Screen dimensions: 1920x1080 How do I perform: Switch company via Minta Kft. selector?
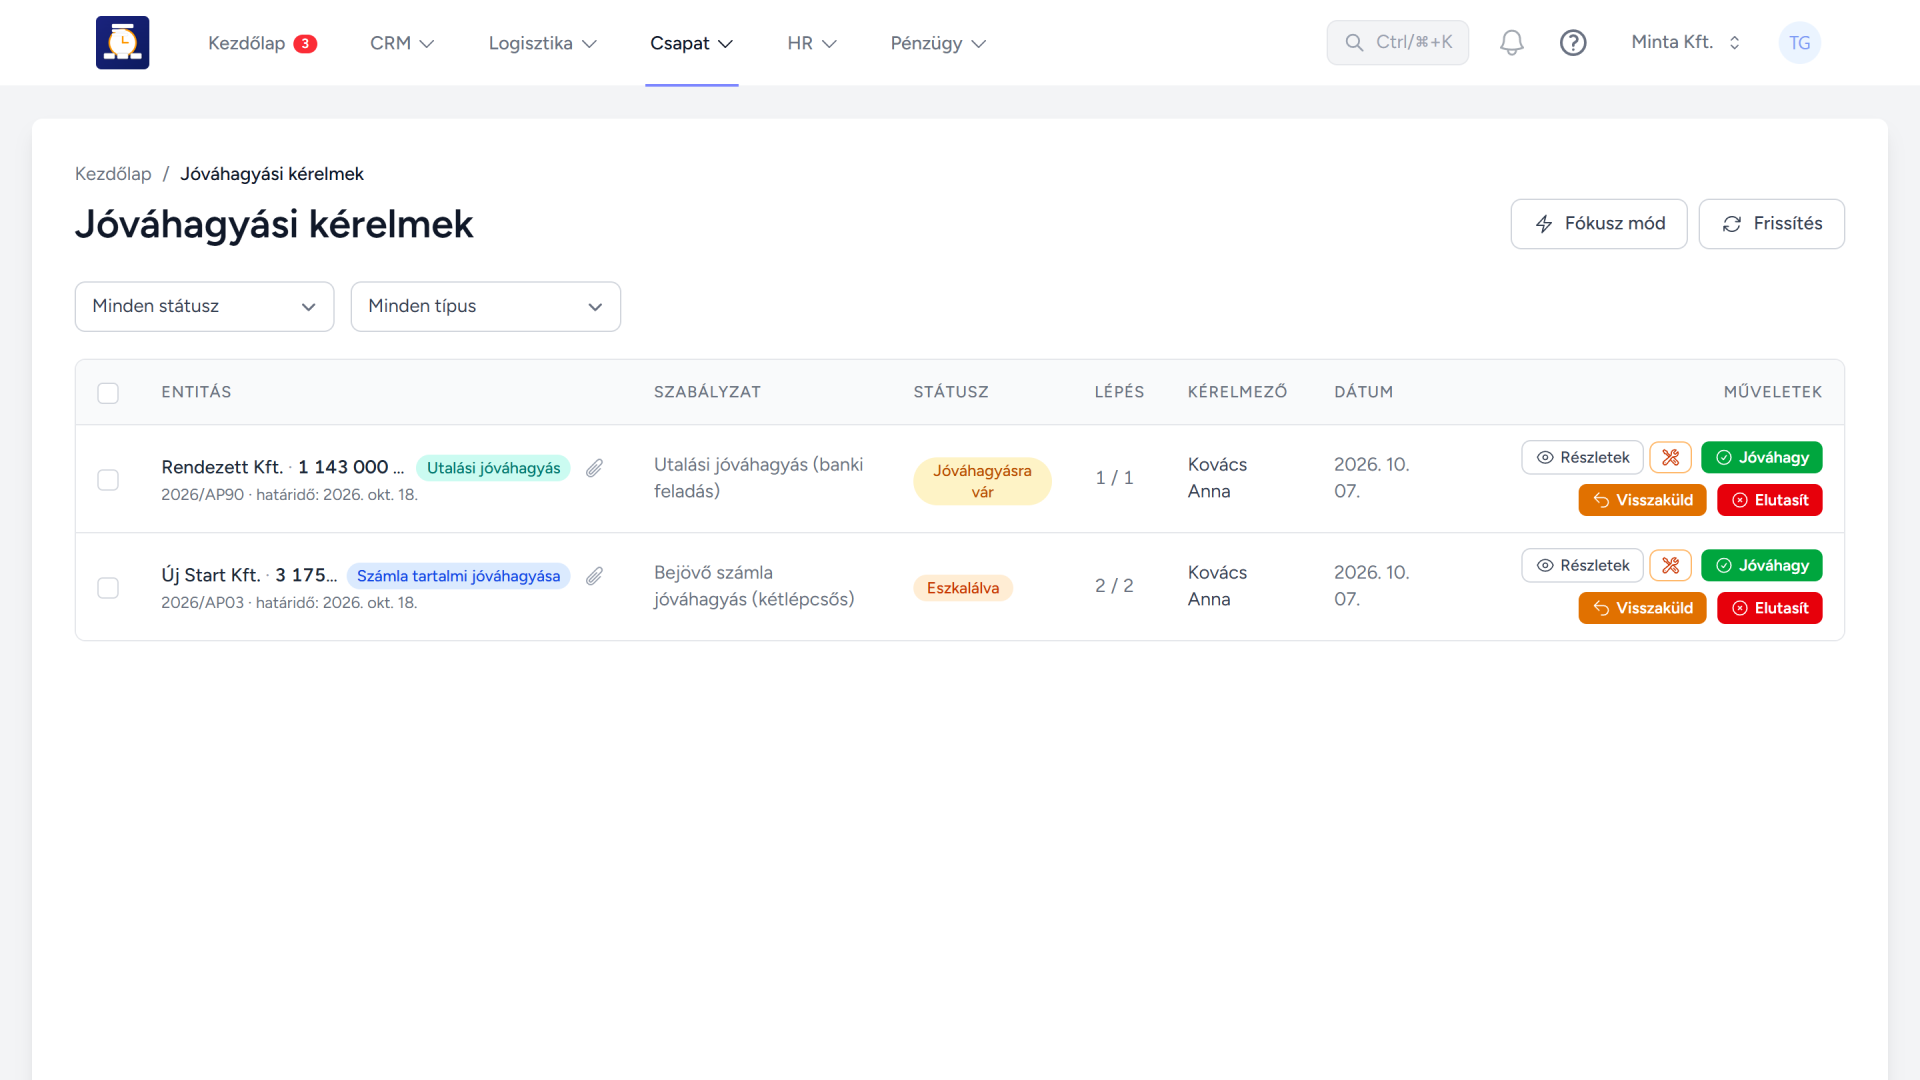(1686, 42)
